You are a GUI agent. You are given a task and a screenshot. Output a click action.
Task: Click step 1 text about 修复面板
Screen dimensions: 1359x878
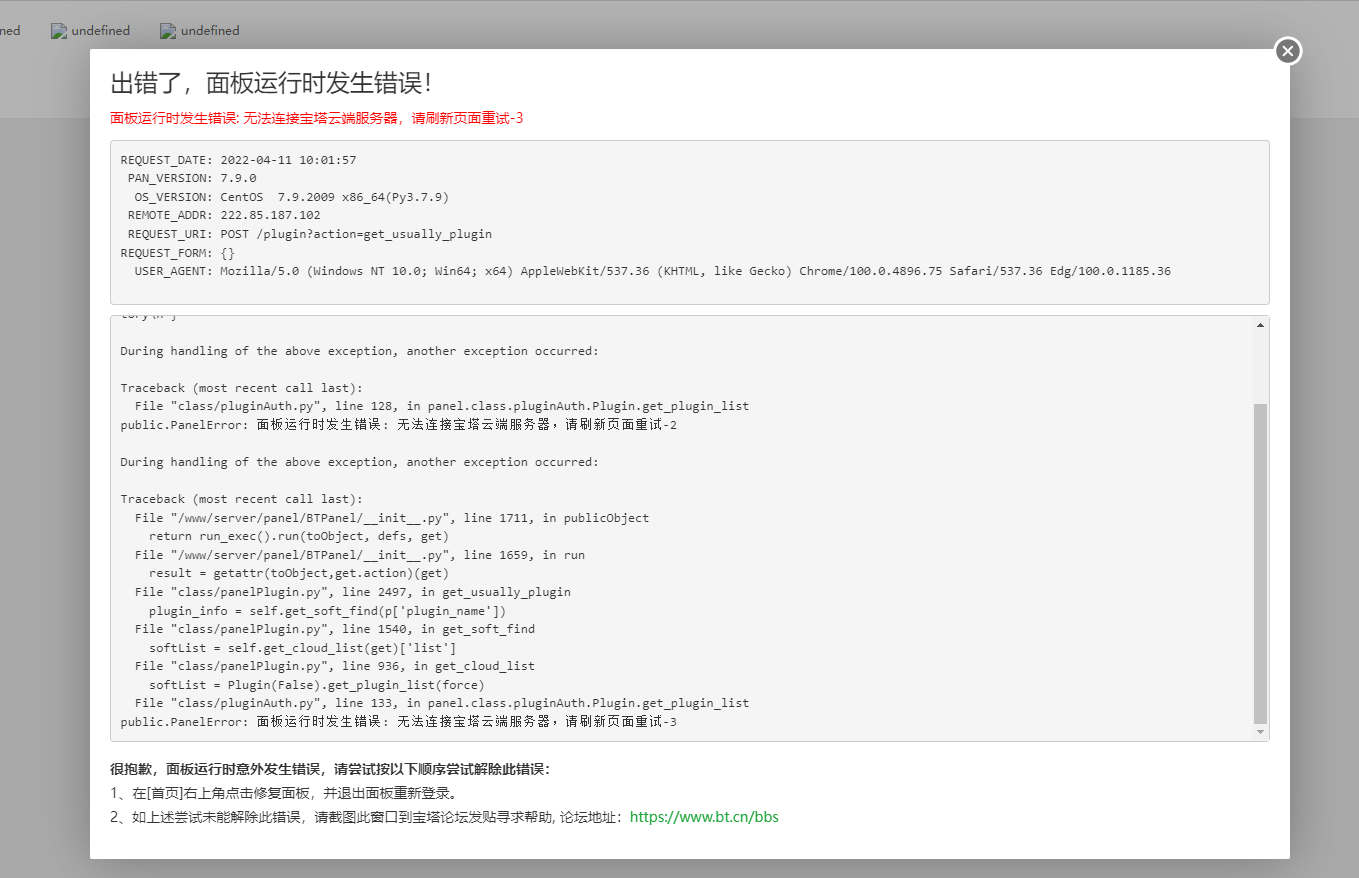(x=285, y=793)
